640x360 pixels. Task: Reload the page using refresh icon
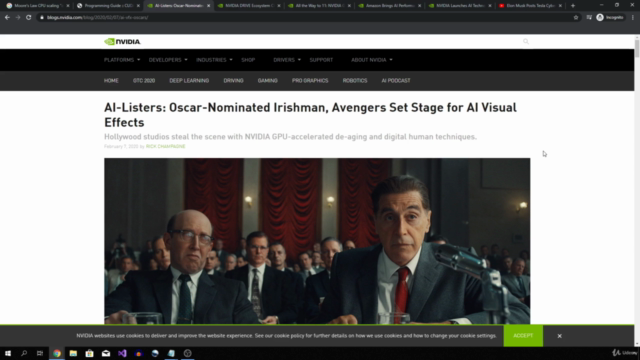click(29, 18)
